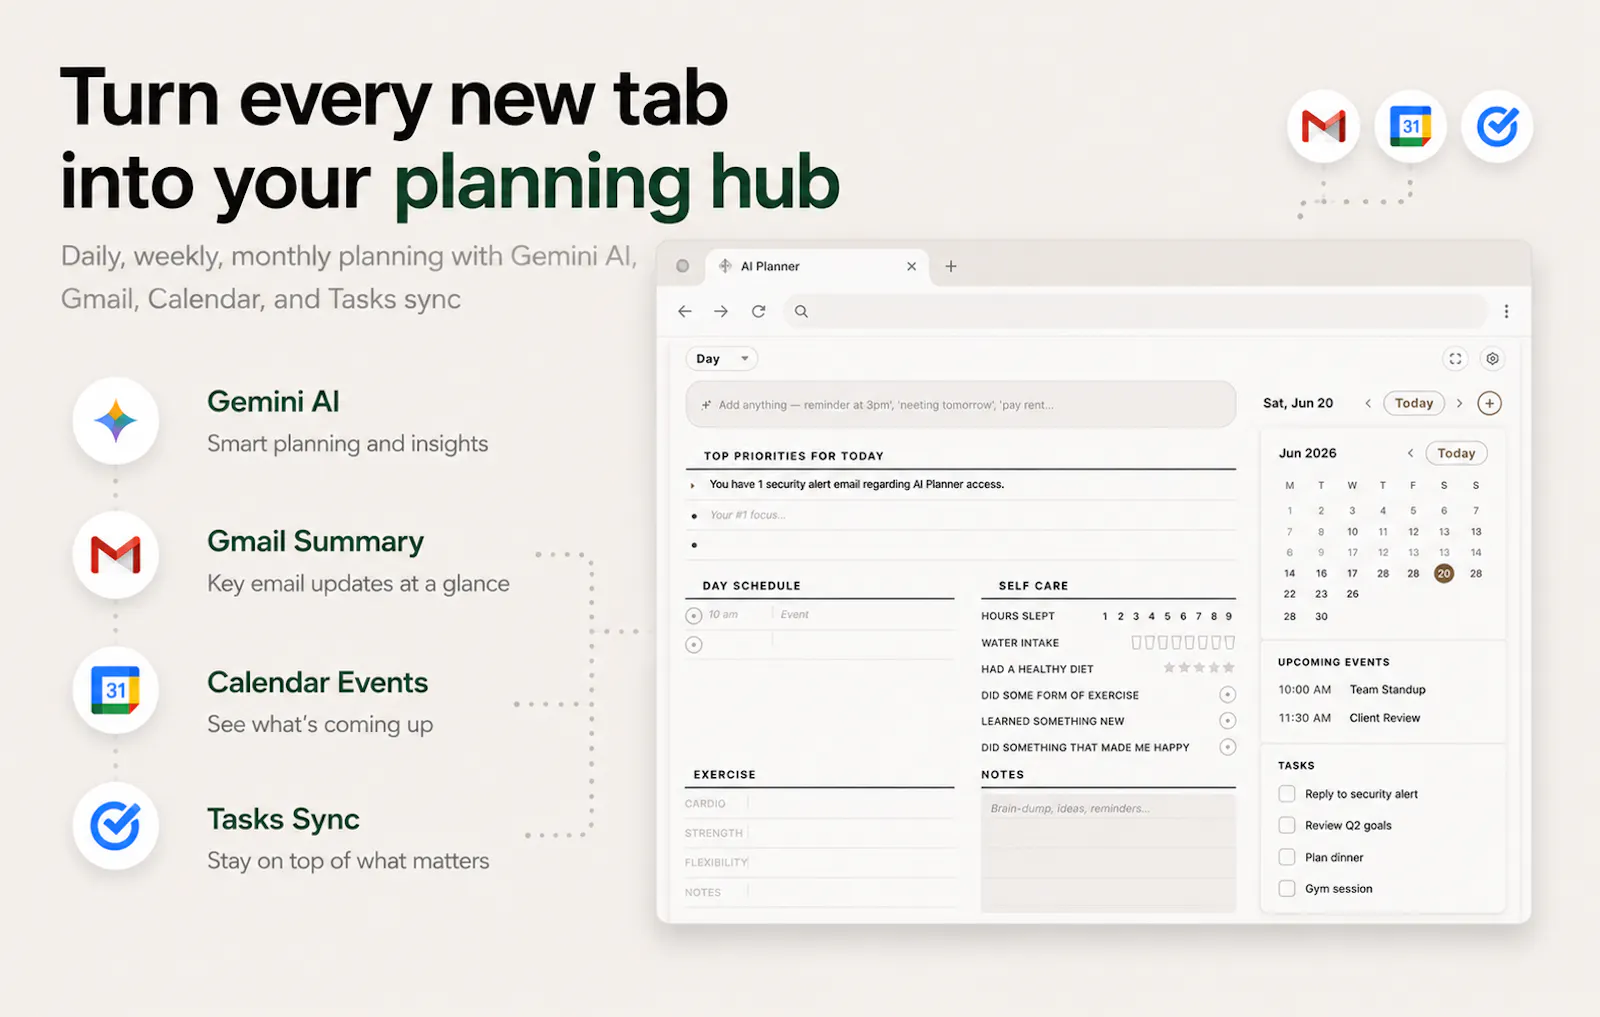Click the Today button beside the date
Image resolution: width=1600 pixels, height=1017 pixels.
[x=1414, y=403]
